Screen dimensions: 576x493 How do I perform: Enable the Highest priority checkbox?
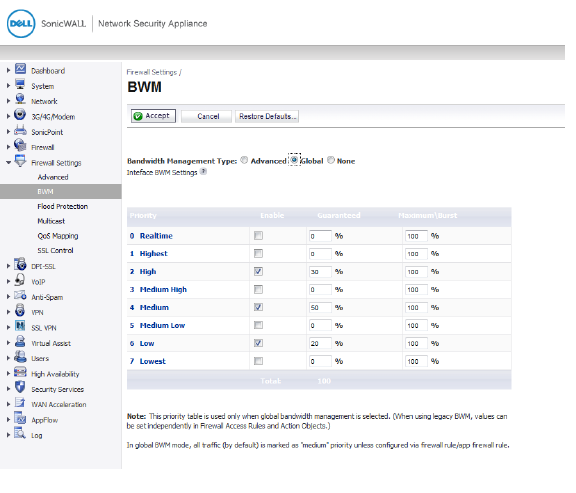click(259, 253)
